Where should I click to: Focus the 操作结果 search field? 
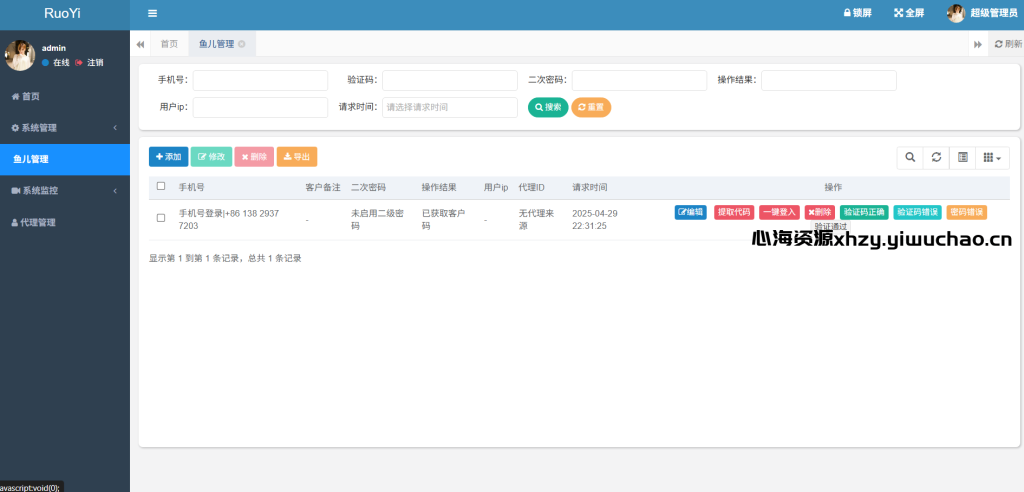tap(829, 80)
